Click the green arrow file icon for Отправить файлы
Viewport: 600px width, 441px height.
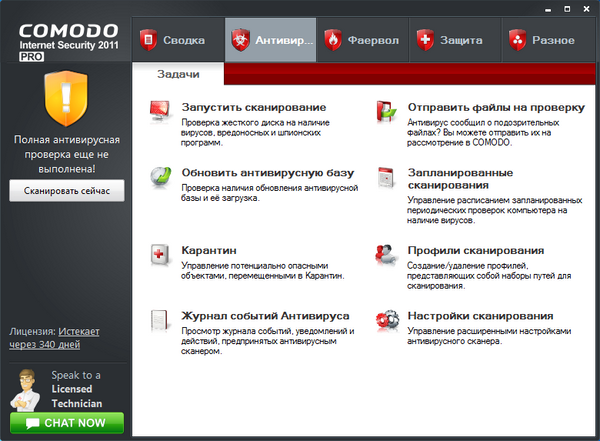pos(386,111)
